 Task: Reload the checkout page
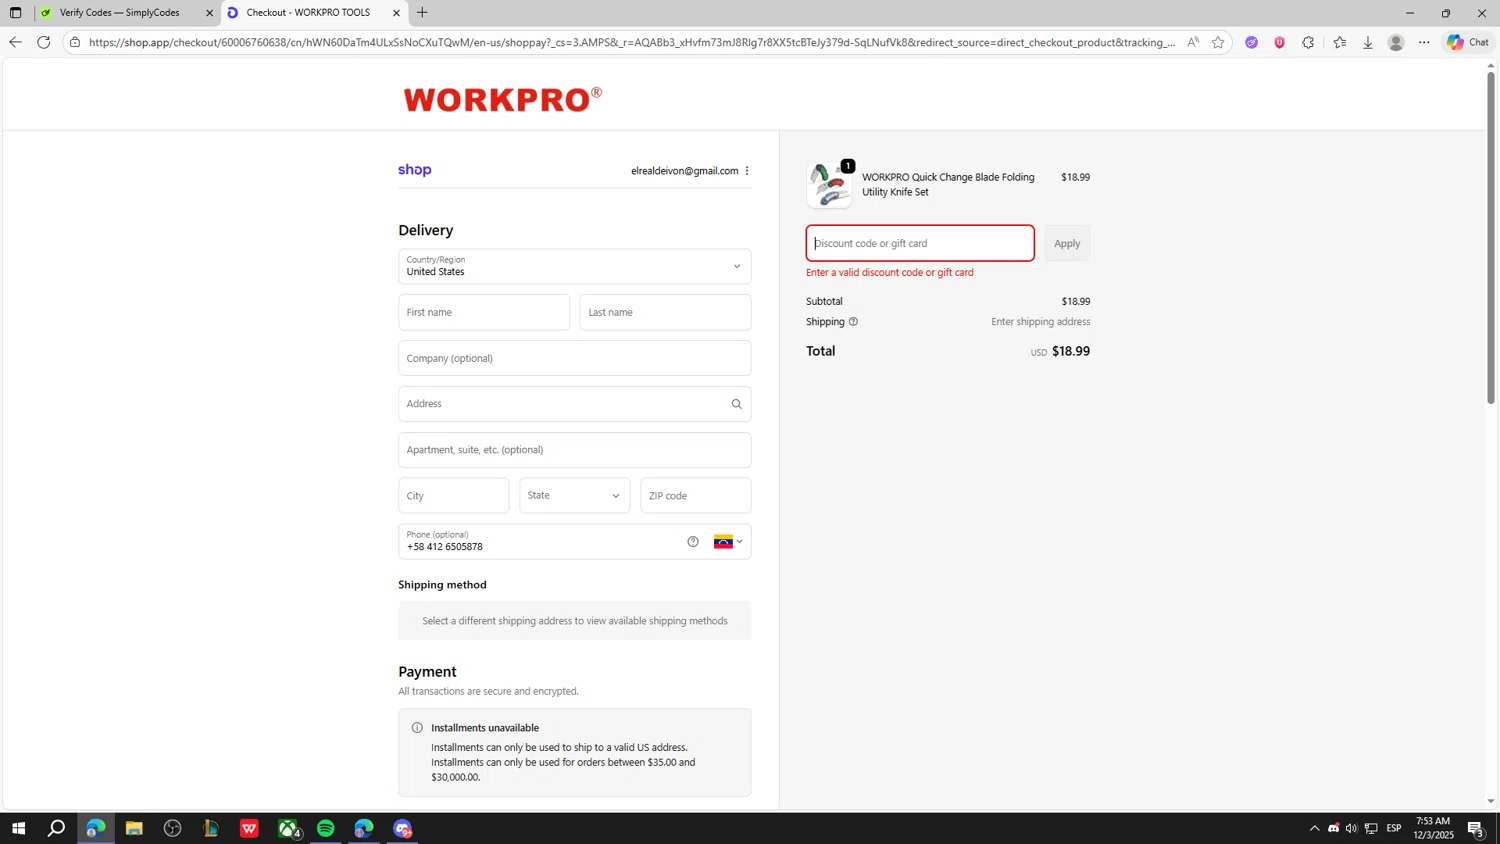coord(43,42)
